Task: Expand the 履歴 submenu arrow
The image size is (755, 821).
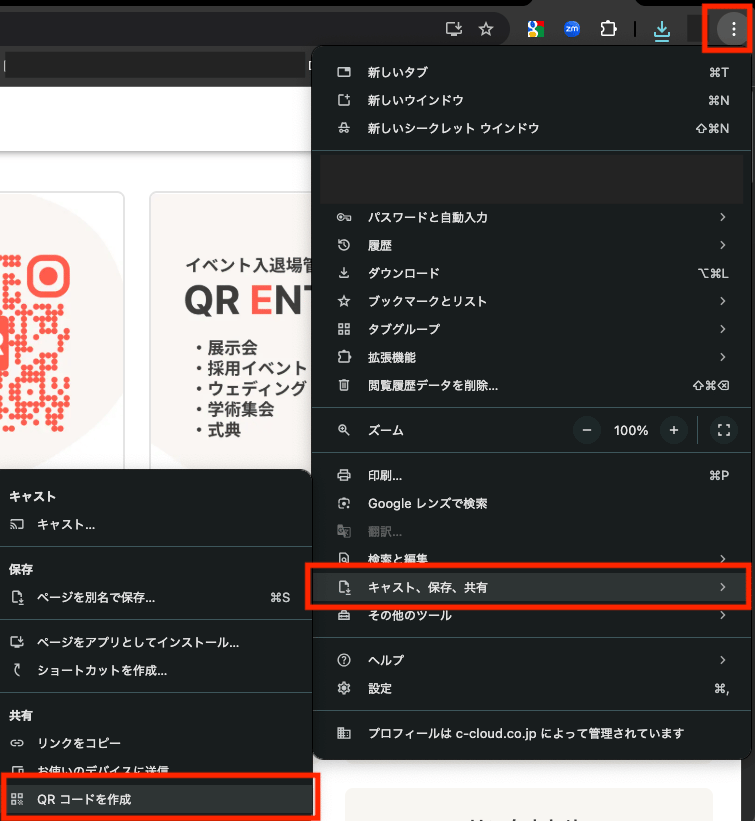Action: point(723,245)
